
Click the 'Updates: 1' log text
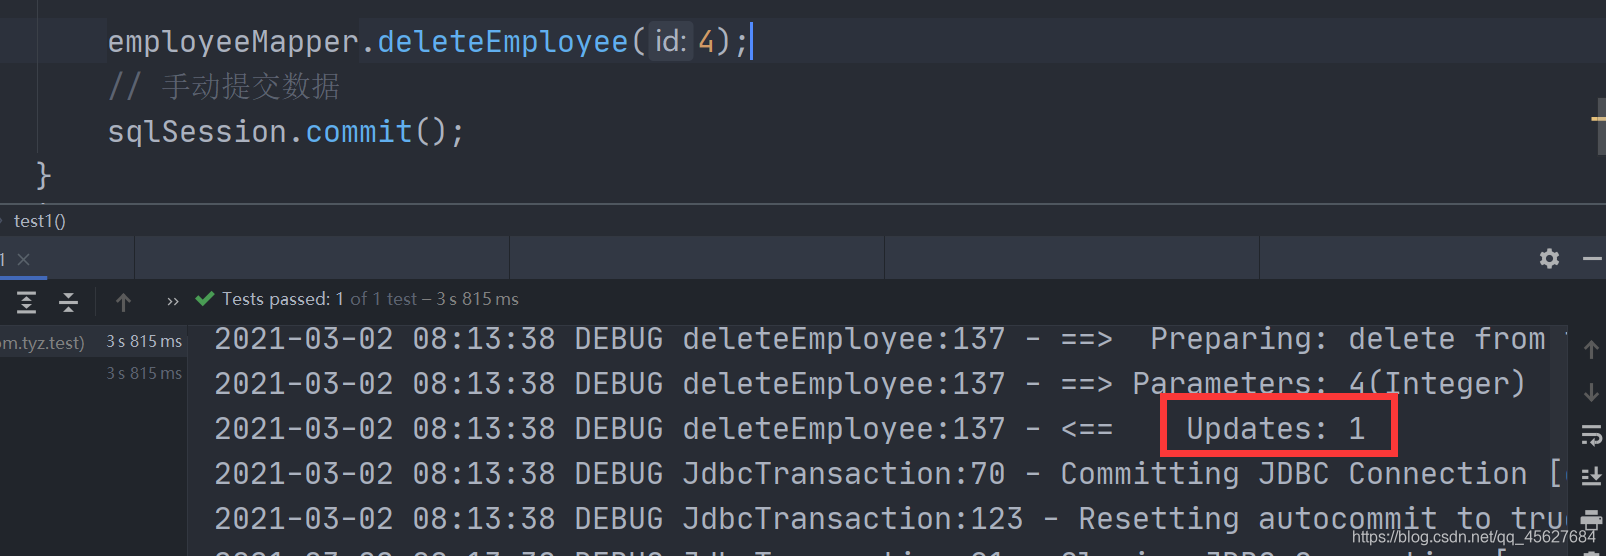(1275, 429)
